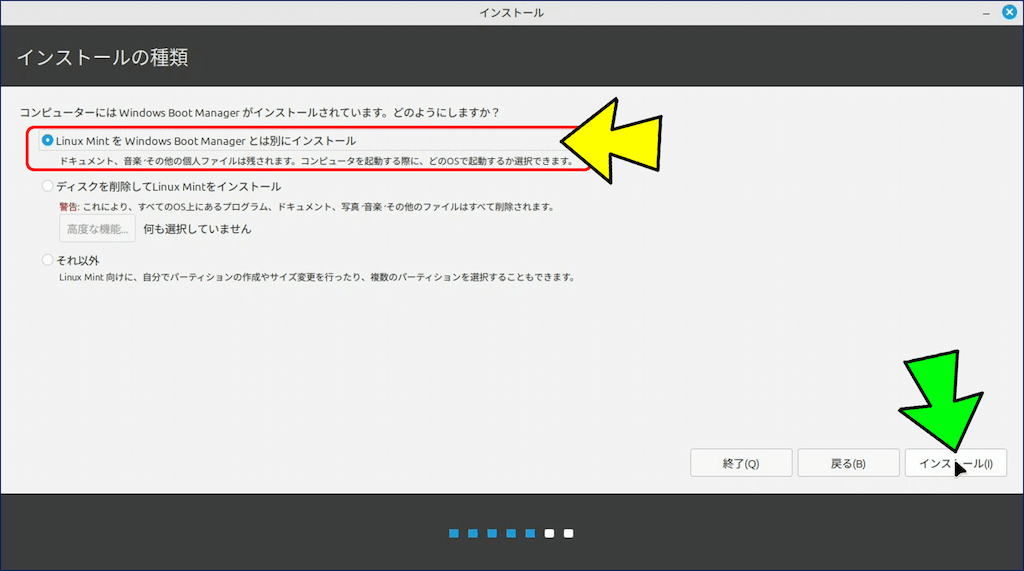Go back with the 戻る(B) button
The width and height of the screenshot is (1024, 571).
[x=848, y=463]
